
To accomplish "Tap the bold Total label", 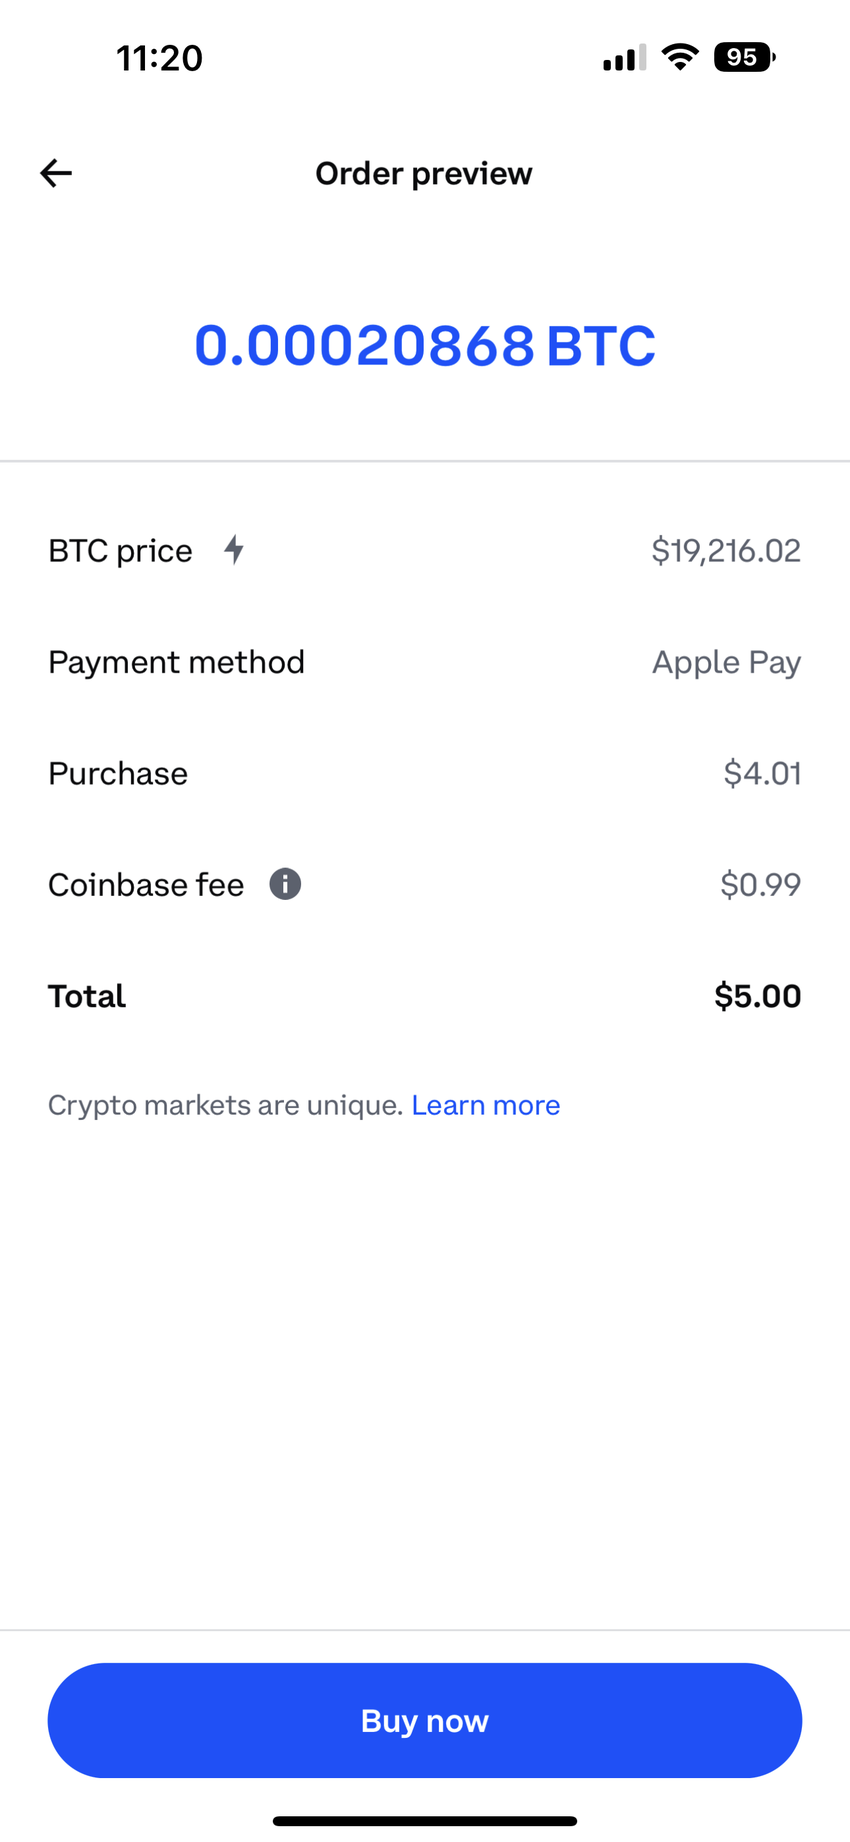I will (87, 996).
